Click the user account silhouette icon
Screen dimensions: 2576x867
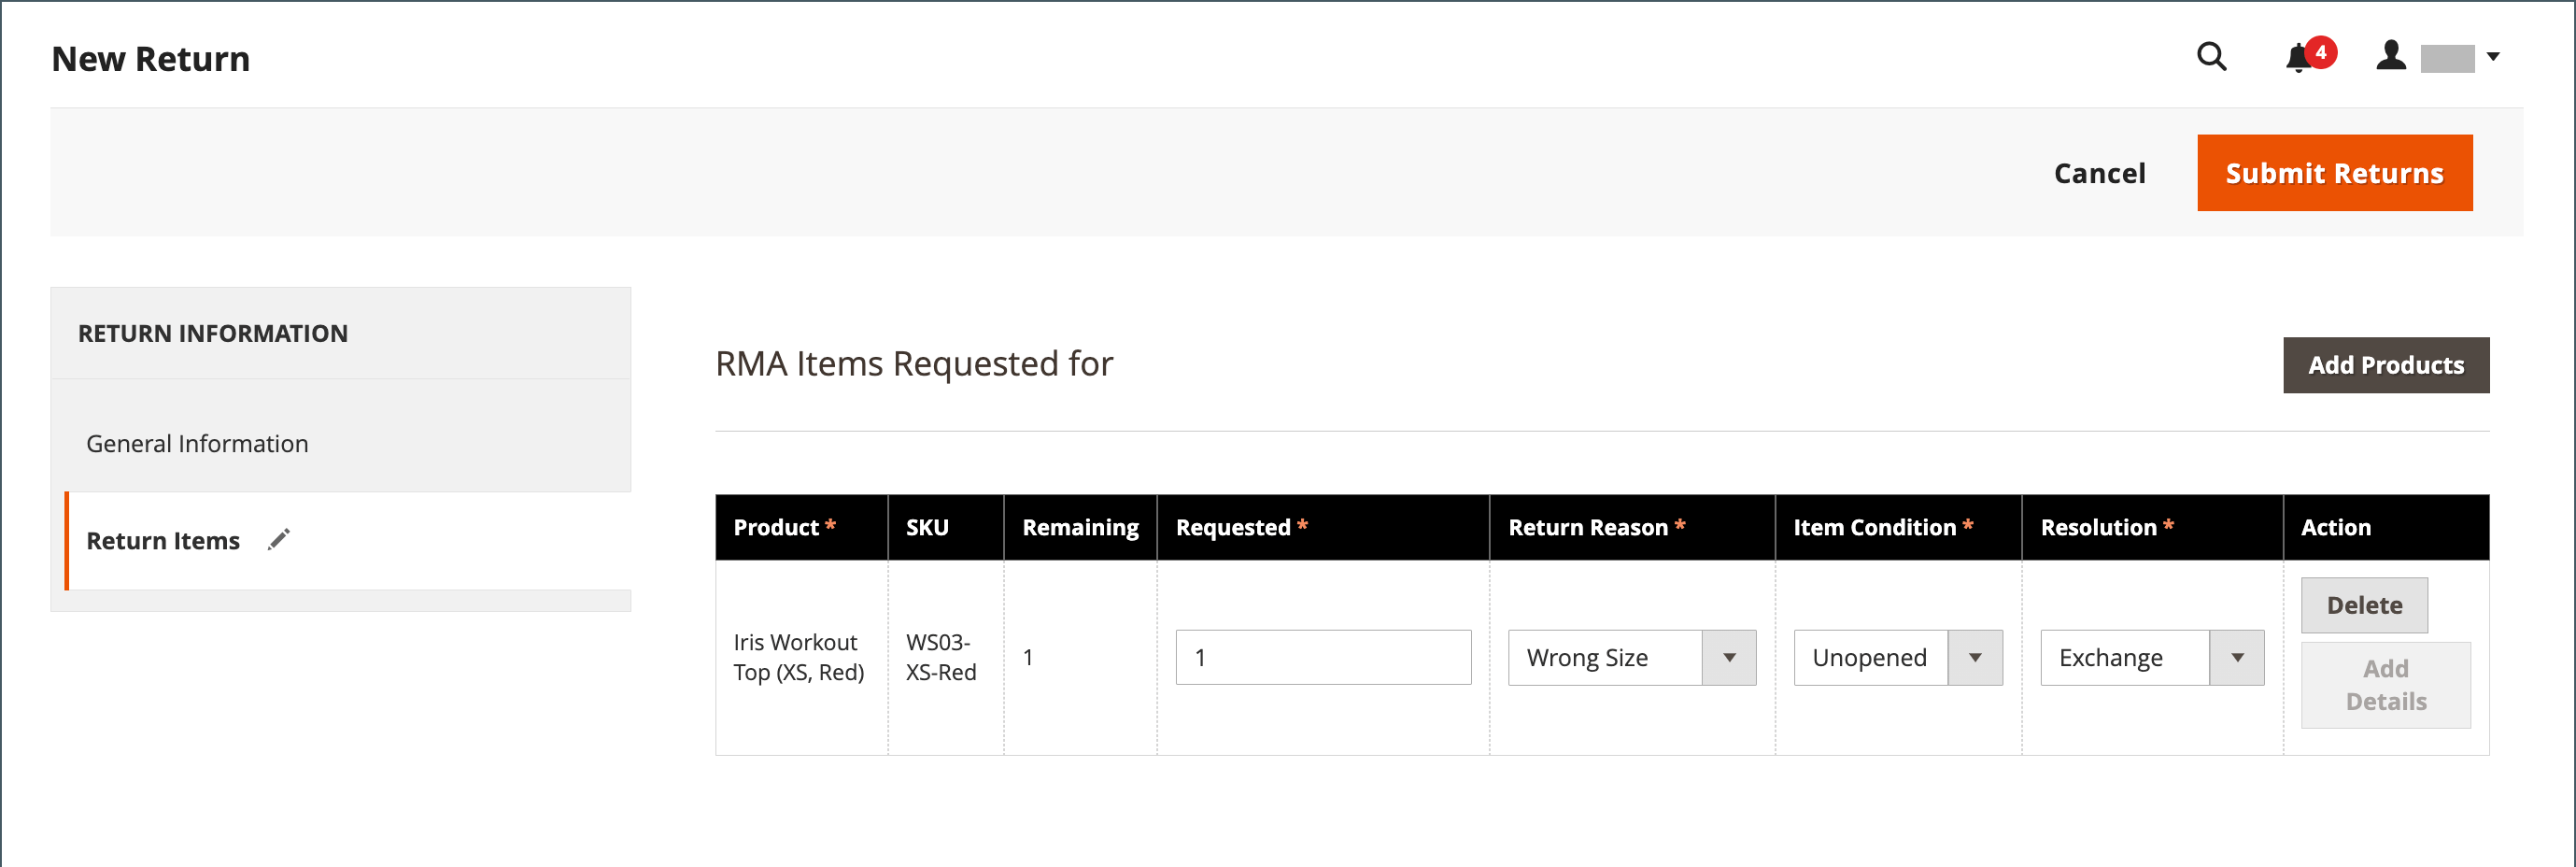coord(2390,56)
